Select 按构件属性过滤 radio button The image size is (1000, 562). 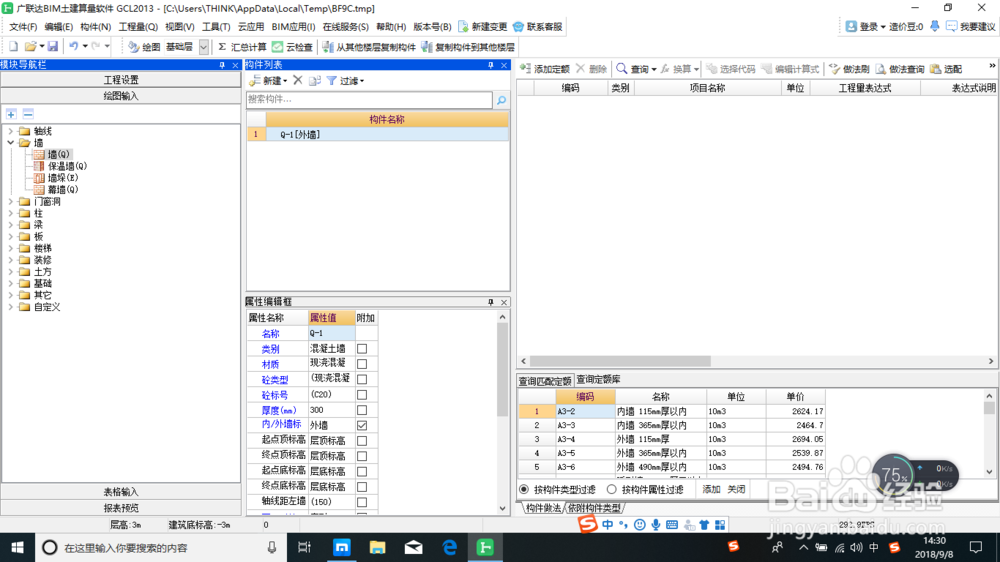[x=612, y=489]
